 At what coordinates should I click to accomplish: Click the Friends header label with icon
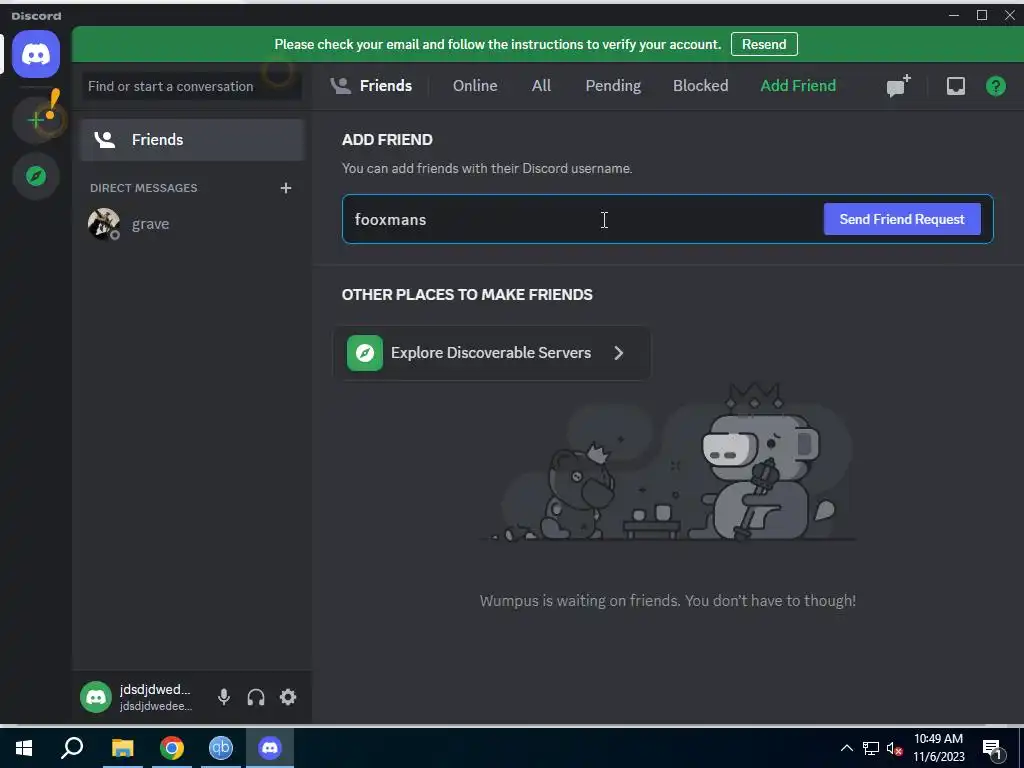[371, 86]
